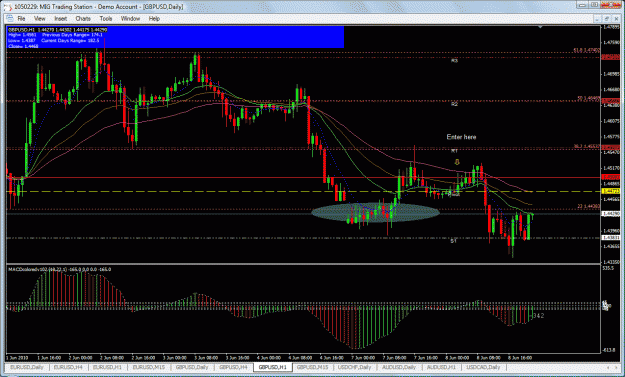Select the gray ellipse chart object
The height and width of the screenshot is (377, 625).
(x=375, y=212)
